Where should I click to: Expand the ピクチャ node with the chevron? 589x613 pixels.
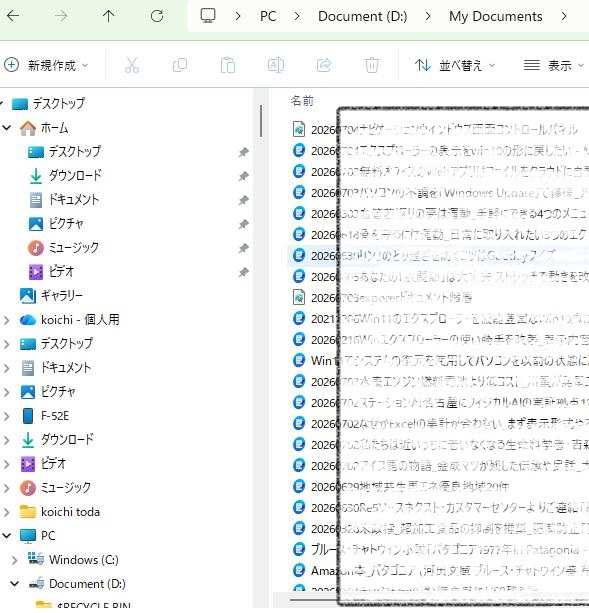7,392
